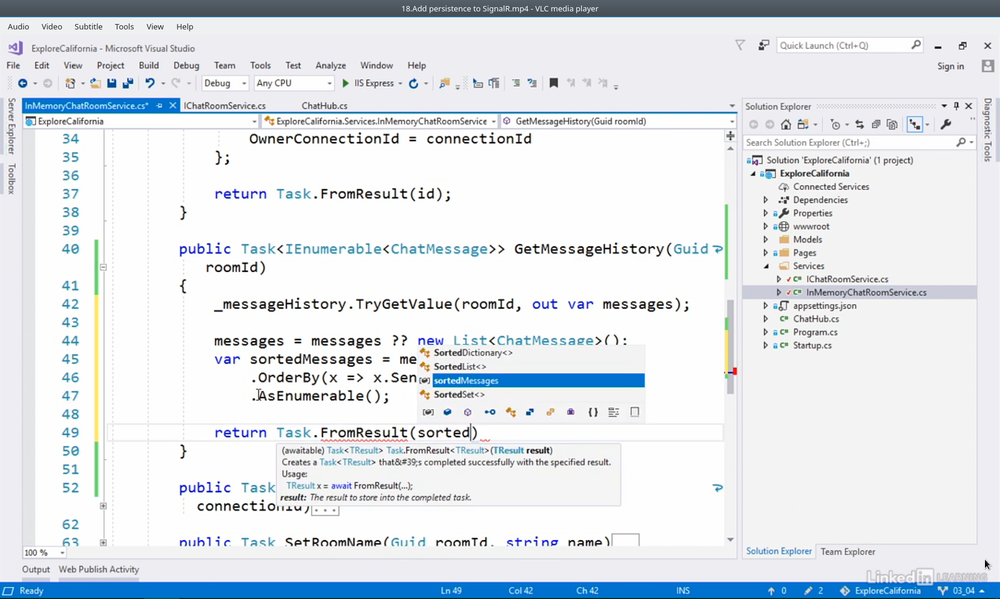
Task: Open the Analyze menu
Action: 330,66
